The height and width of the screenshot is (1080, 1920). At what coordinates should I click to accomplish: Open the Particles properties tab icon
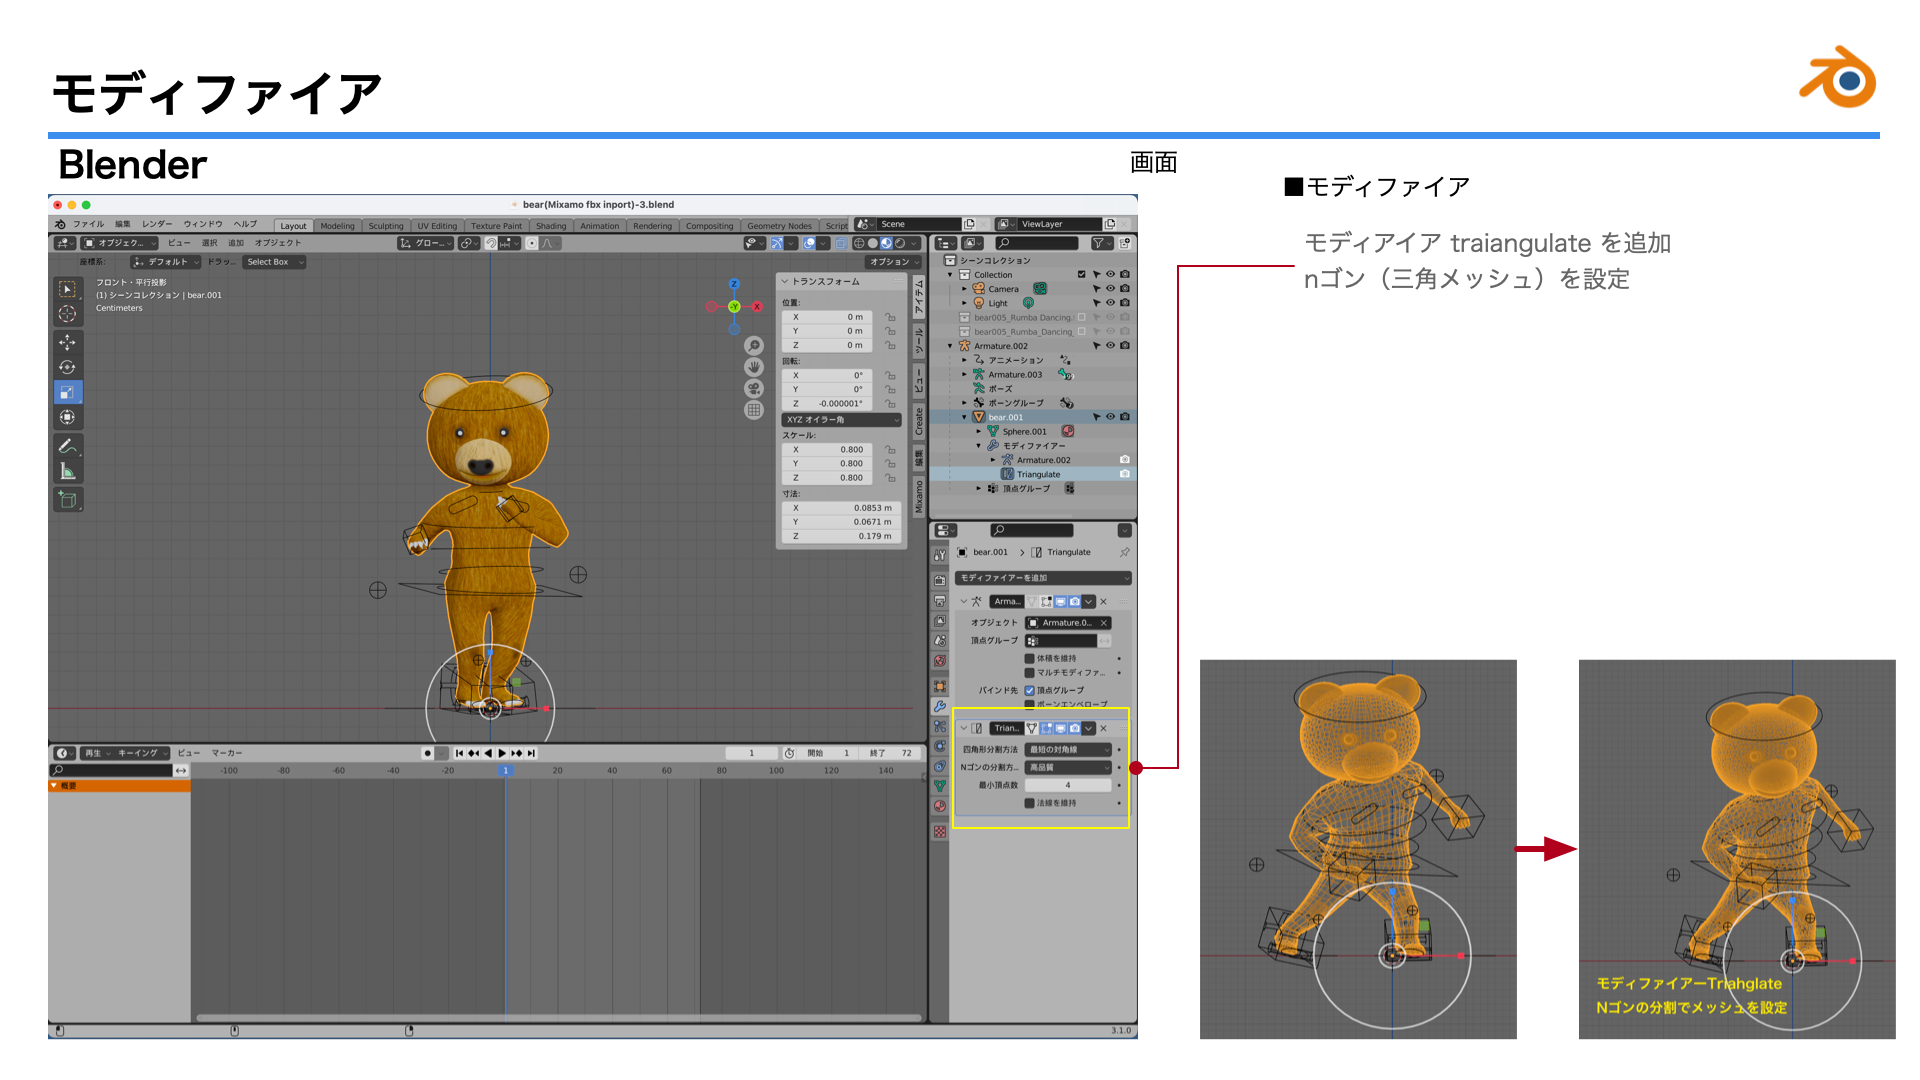coord(940,727)
